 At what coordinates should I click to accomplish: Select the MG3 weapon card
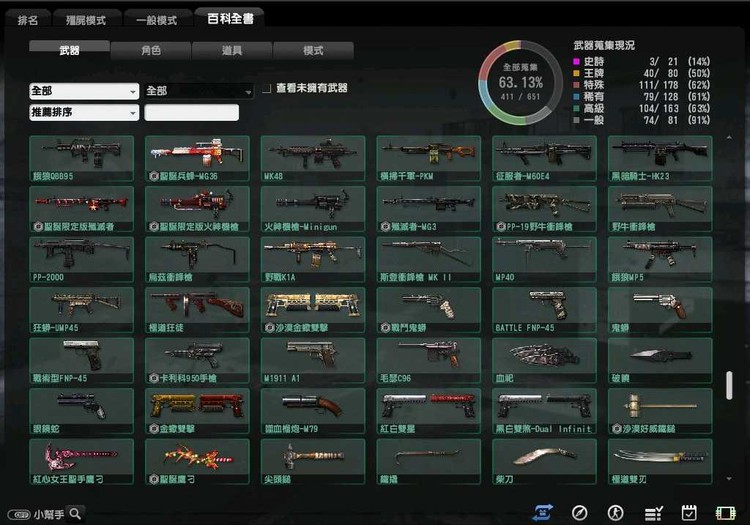pyautogui.click(x=429, y=209)
